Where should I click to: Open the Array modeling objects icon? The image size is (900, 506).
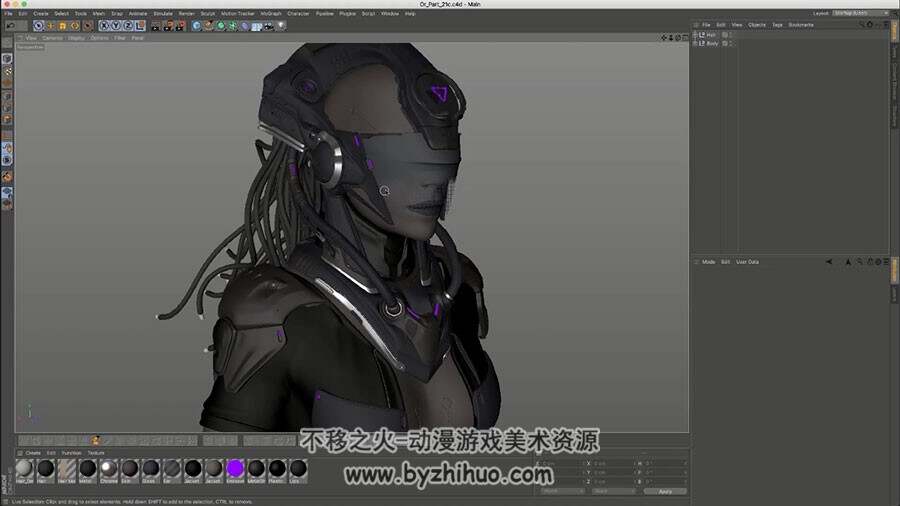pos(232,26)
